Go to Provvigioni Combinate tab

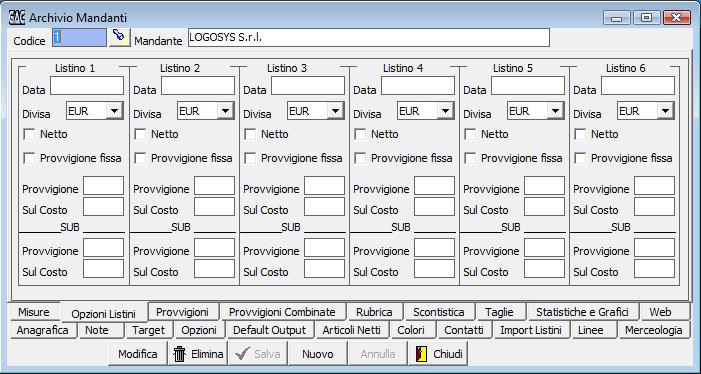click(x=282, y=312)
